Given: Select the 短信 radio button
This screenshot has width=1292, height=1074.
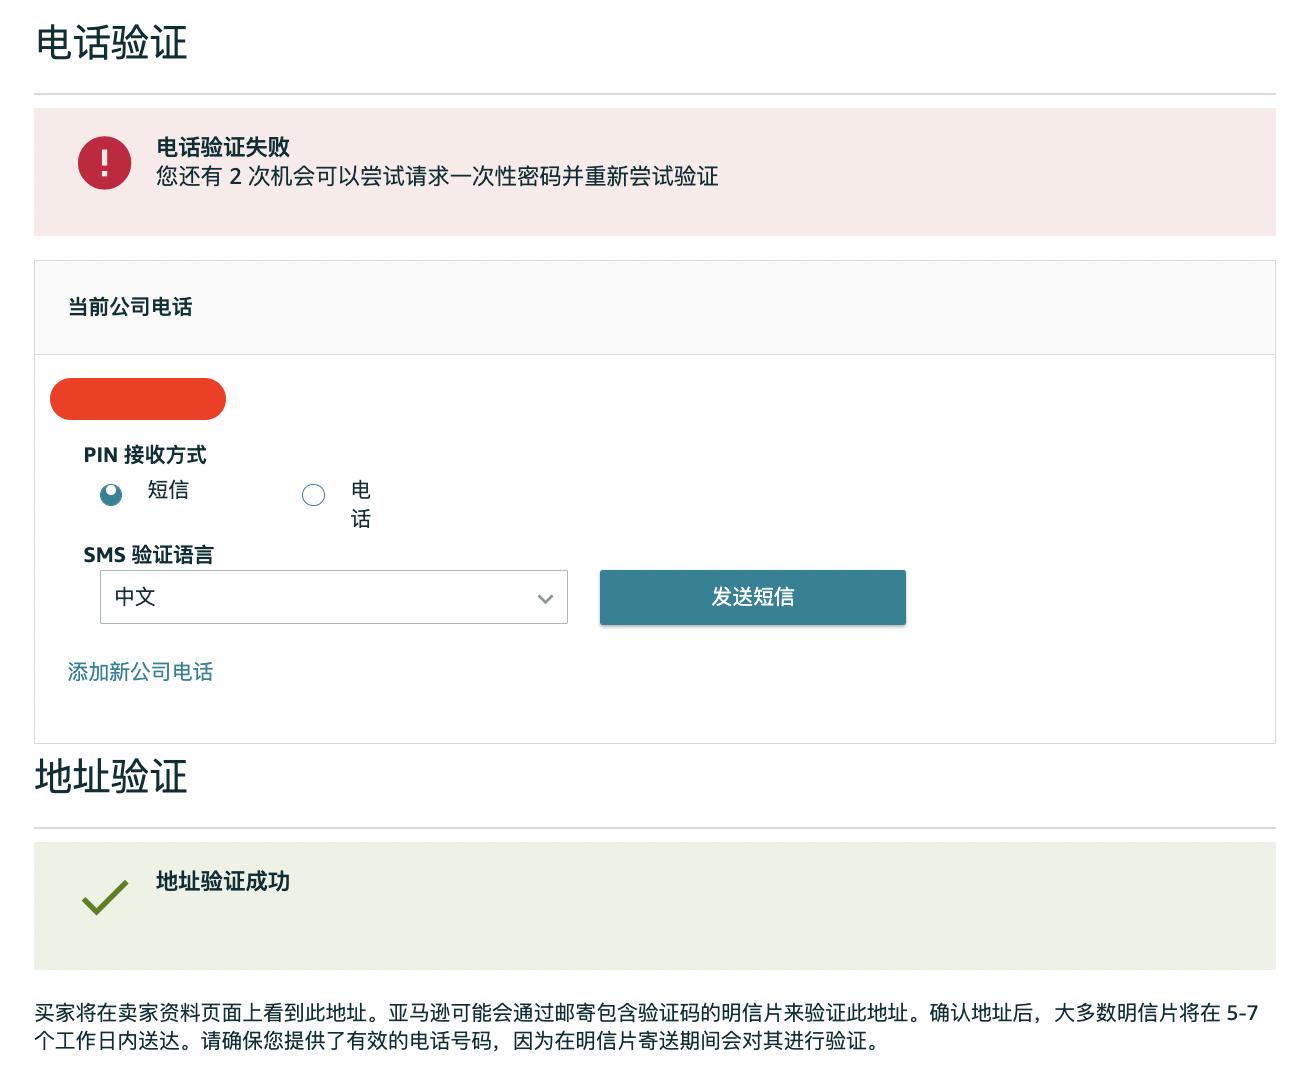Looking at the screenshot, I should 111,494.
